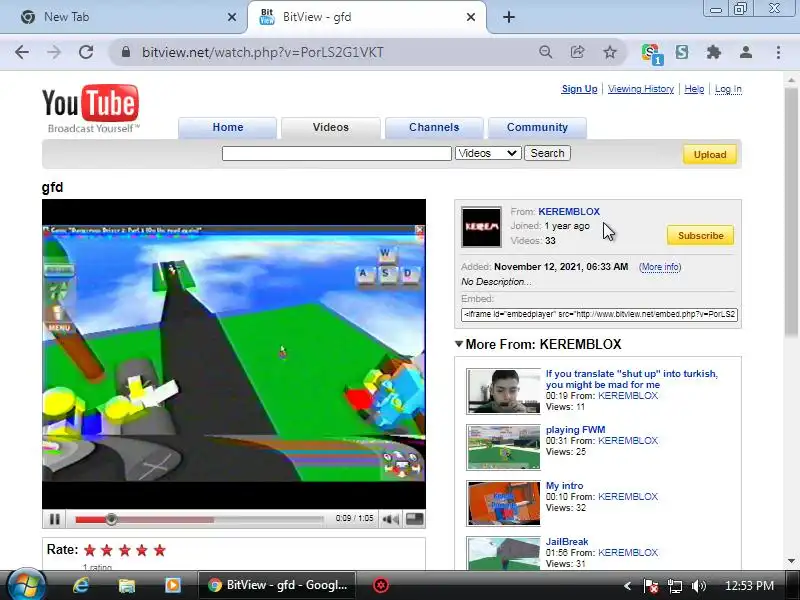Toggle the video fullscreen icon
This screenshot has width=800, height=600.
(x=414, y=519)
